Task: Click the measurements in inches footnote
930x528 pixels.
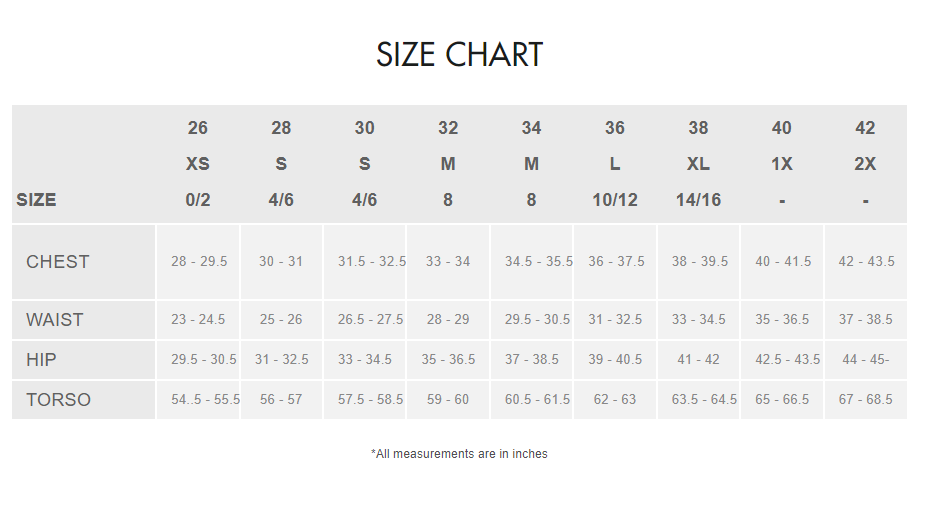Action: coord(459,454)
